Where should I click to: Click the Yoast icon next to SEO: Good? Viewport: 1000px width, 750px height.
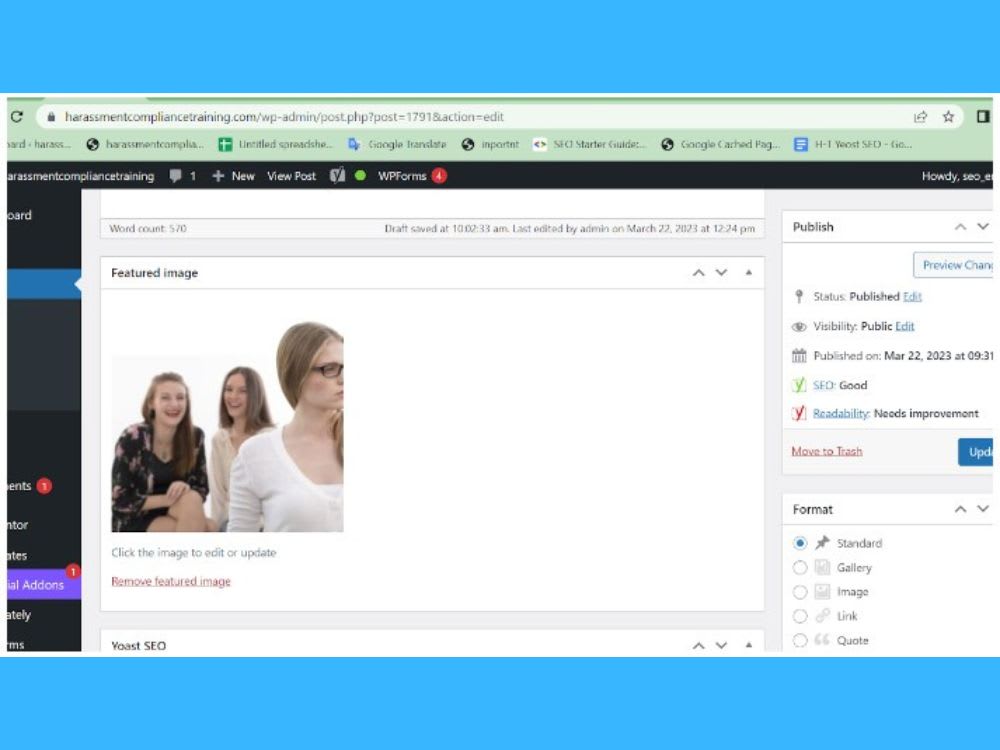pyautogui.click(x=798, y=385)
